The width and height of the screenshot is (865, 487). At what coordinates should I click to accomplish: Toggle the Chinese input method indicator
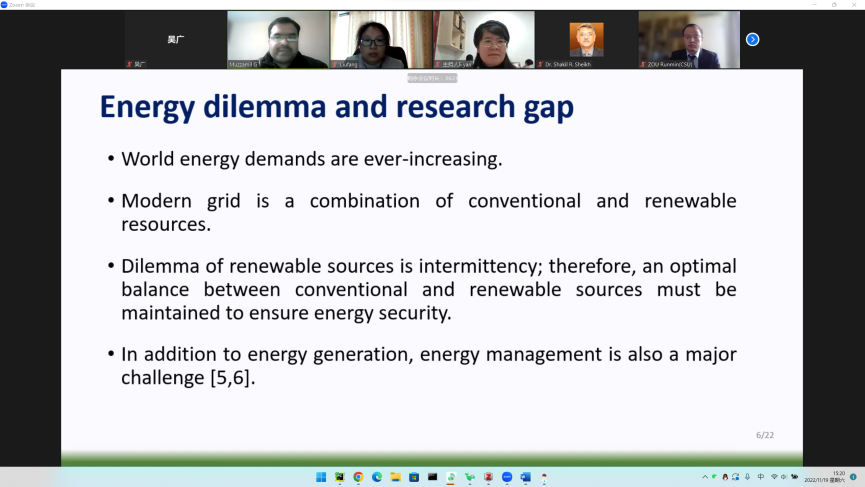(x=761, y=477)
